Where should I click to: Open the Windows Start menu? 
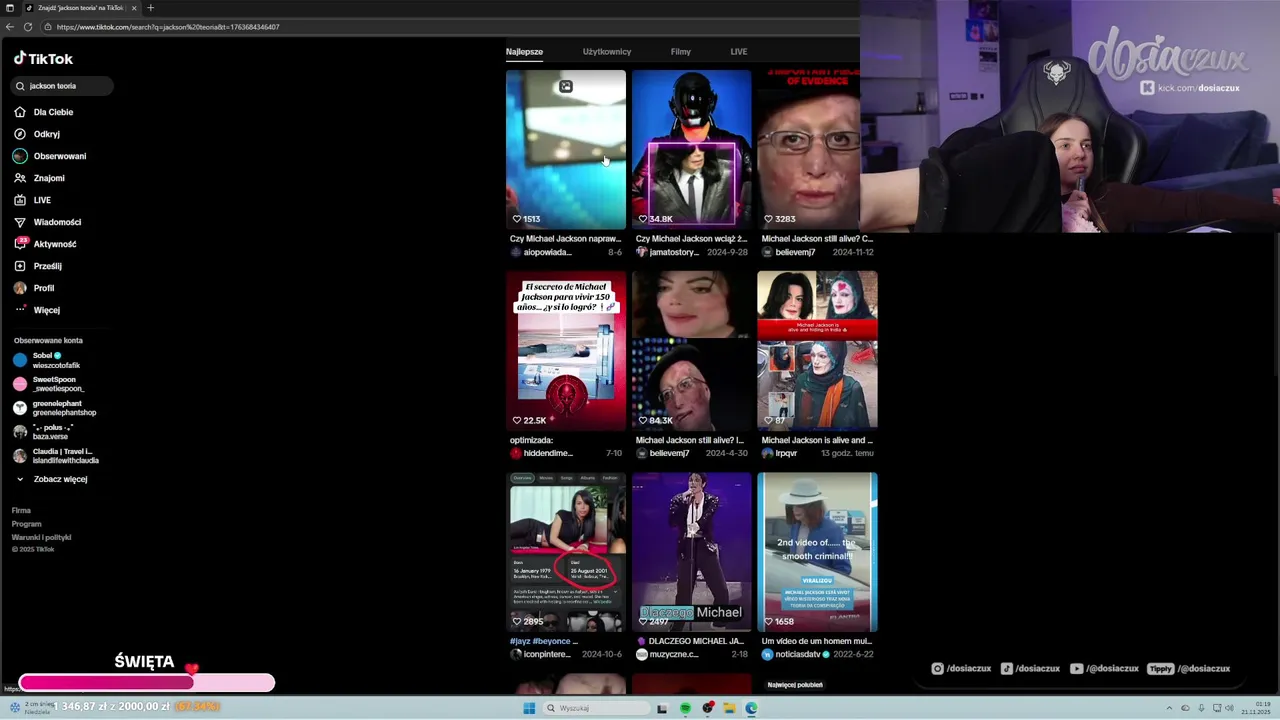(x=529, y=708)
